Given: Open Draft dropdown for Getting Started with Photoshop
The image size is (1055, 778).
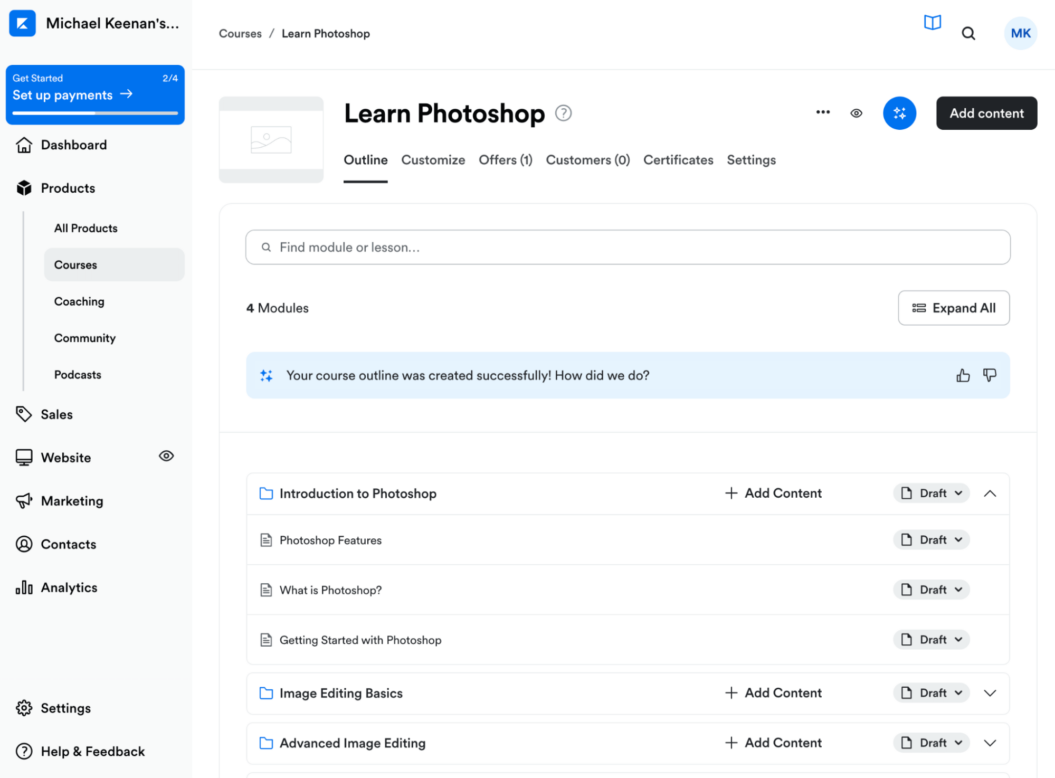Looking at the screenshot, I should coord(931,639).
